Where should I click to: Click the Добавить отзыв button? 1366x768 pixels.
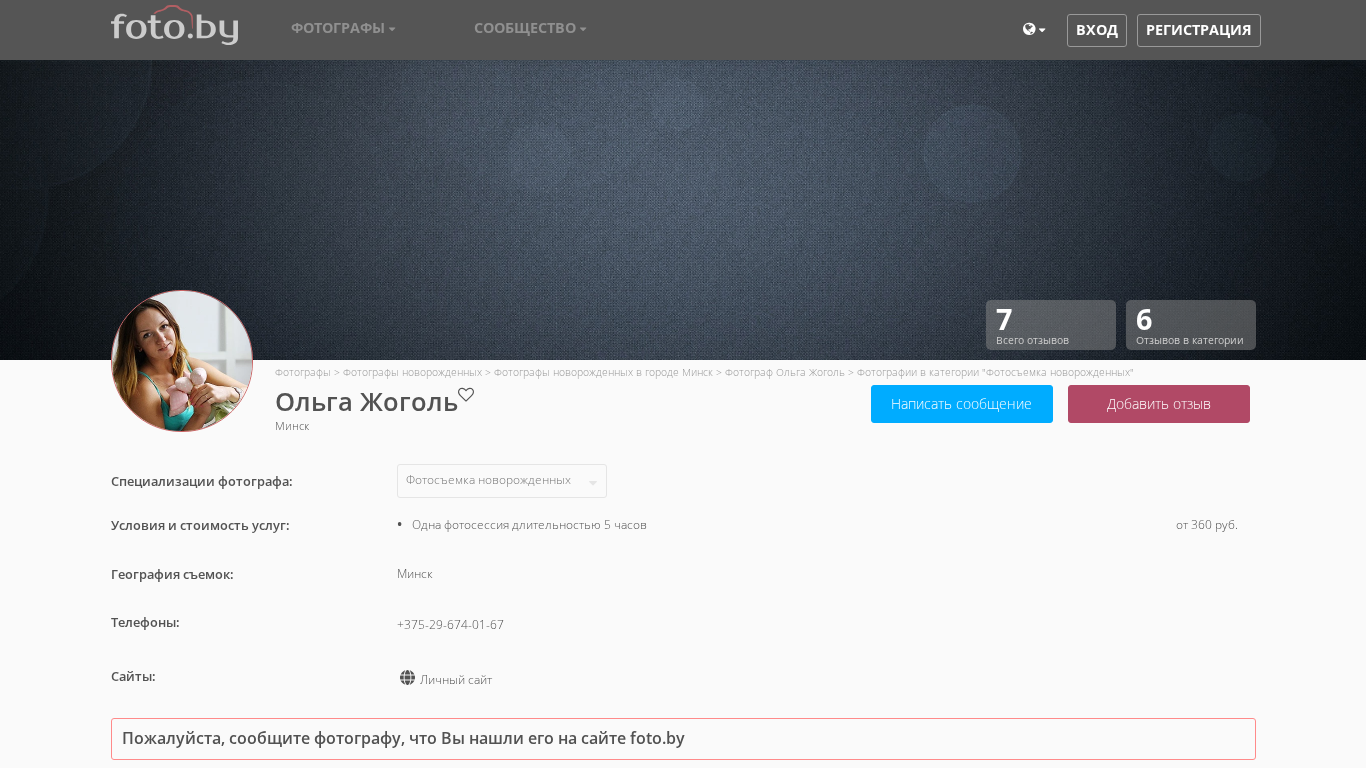point(1159,404)
